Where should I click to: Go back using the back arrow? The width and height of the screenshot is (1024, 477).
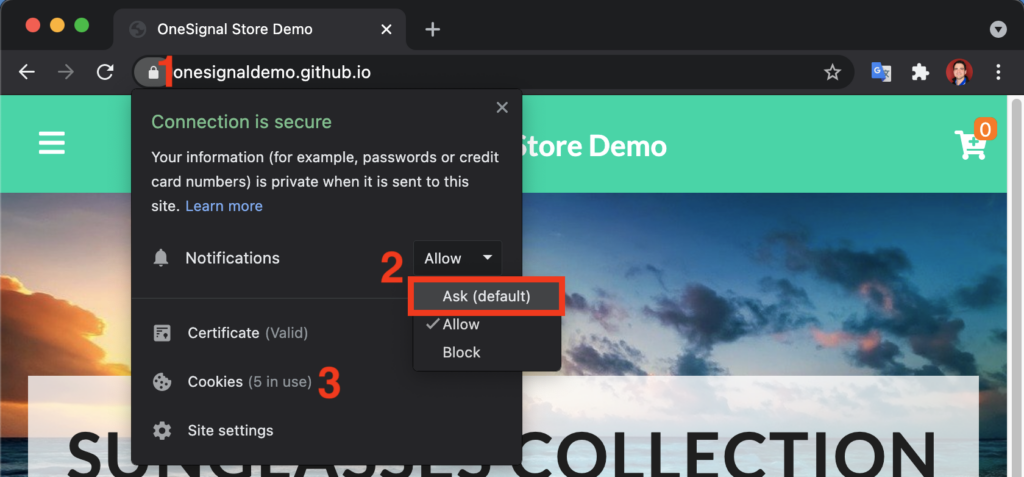pyautogui.click(x=27, y=72)
